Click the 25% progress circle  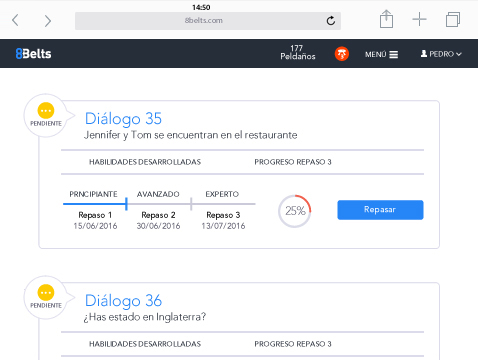(x=295, y=211)
